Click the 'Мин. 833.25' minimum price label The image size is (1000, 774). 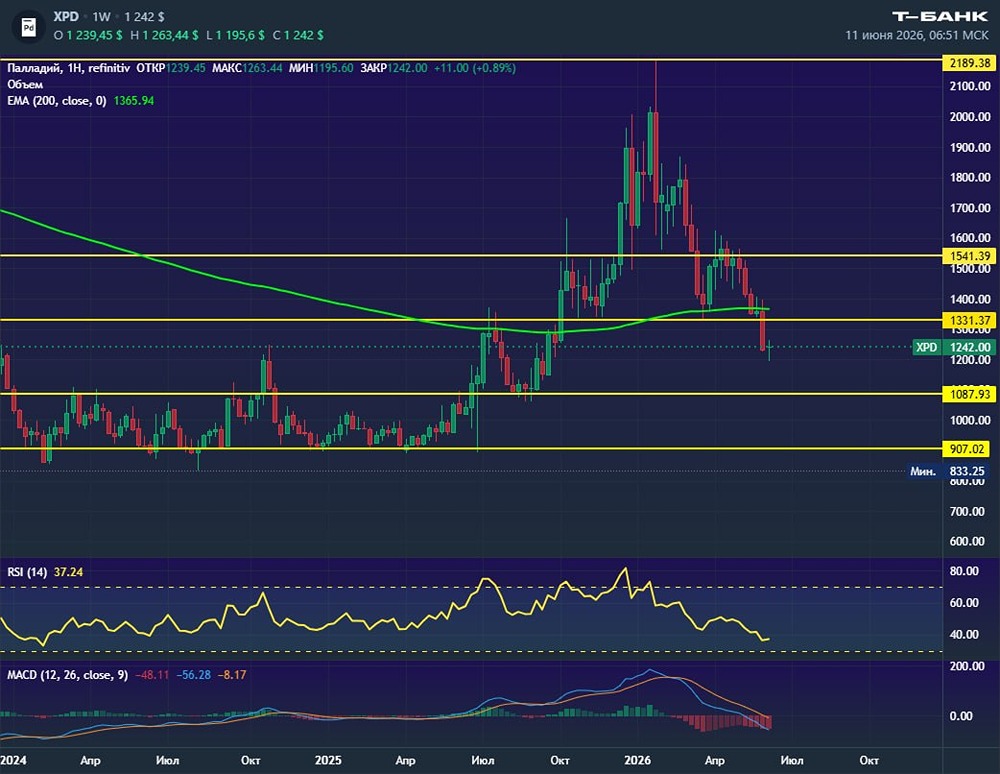pyautogui.click(x=946, y=471)
